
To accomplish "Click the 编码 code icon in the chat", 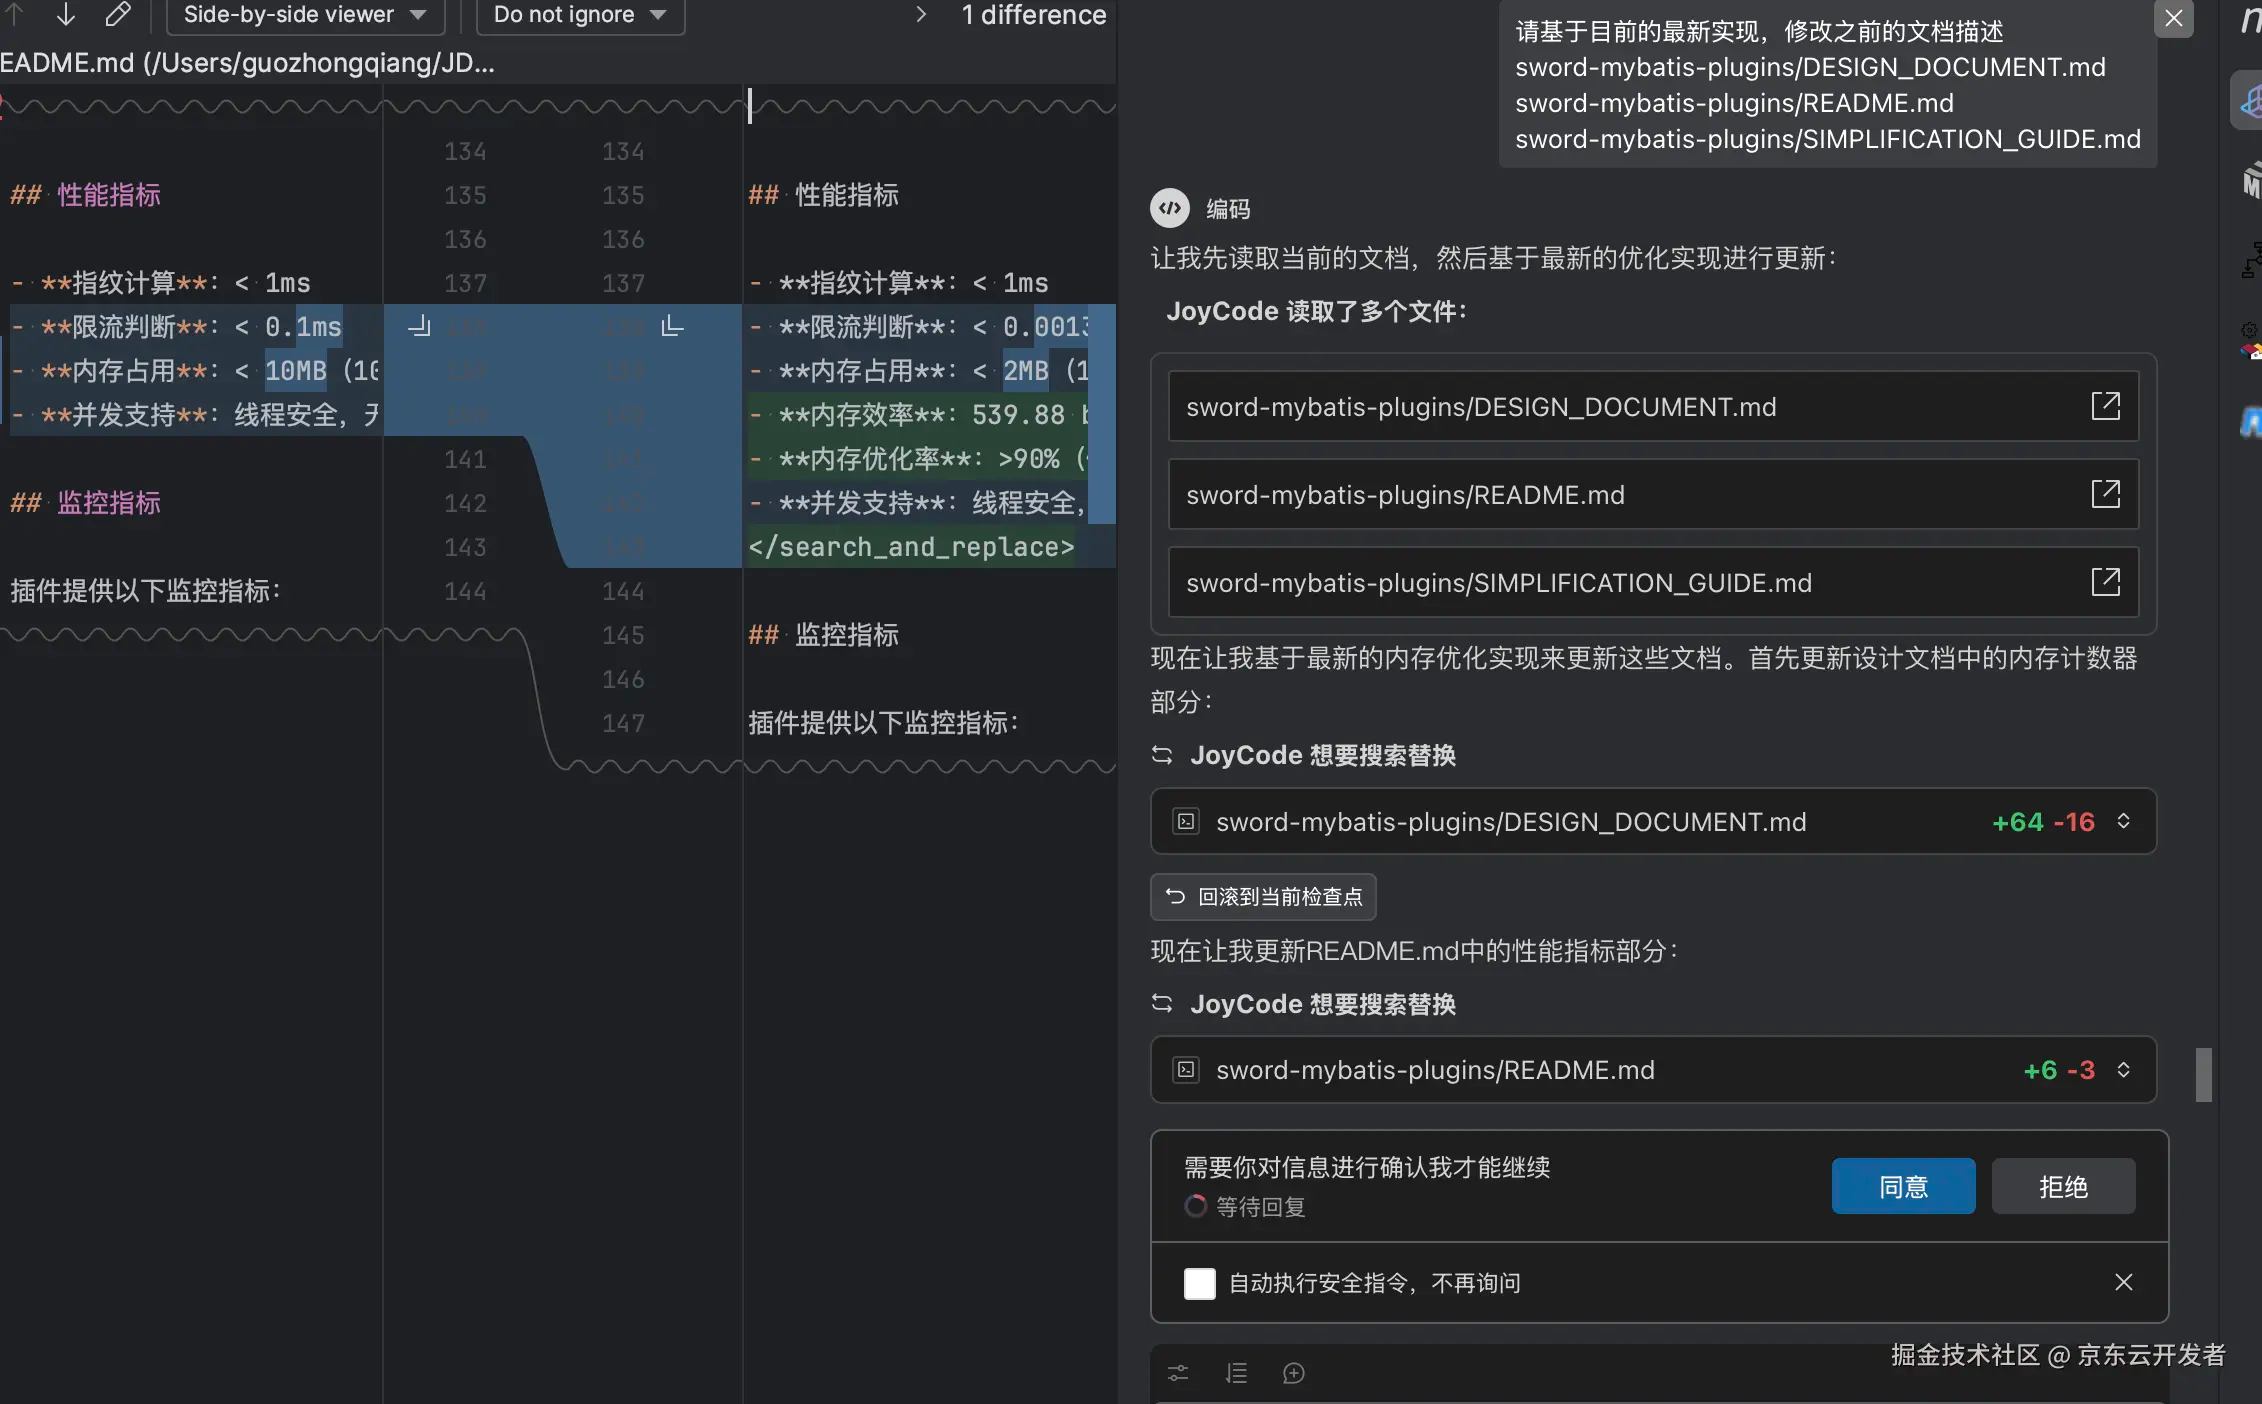I will coord(1171,208).
